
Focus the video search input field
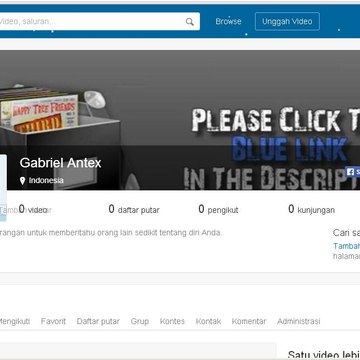(99, 22)
